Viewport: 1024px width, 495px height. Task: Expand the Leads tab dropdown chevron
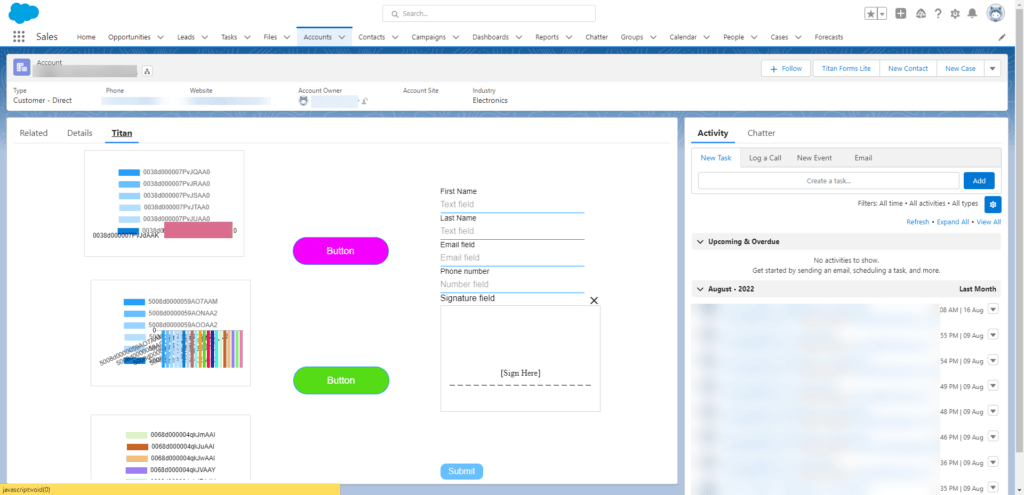tap(204, 37)
